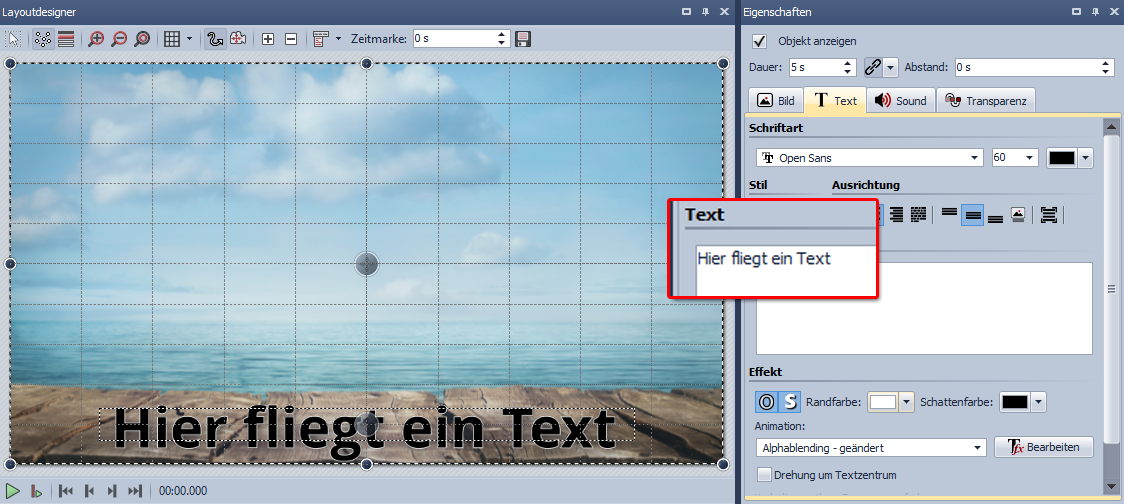Step to the previous keyframe
This screenshot has width=1124, height=504.
[89, 491]
